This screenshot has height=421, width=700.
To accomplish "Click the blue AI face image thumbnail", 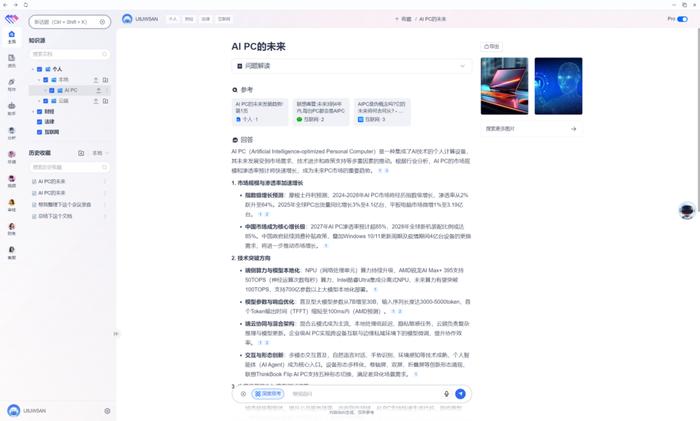I will pyautogui.click(x=558, y=86).
